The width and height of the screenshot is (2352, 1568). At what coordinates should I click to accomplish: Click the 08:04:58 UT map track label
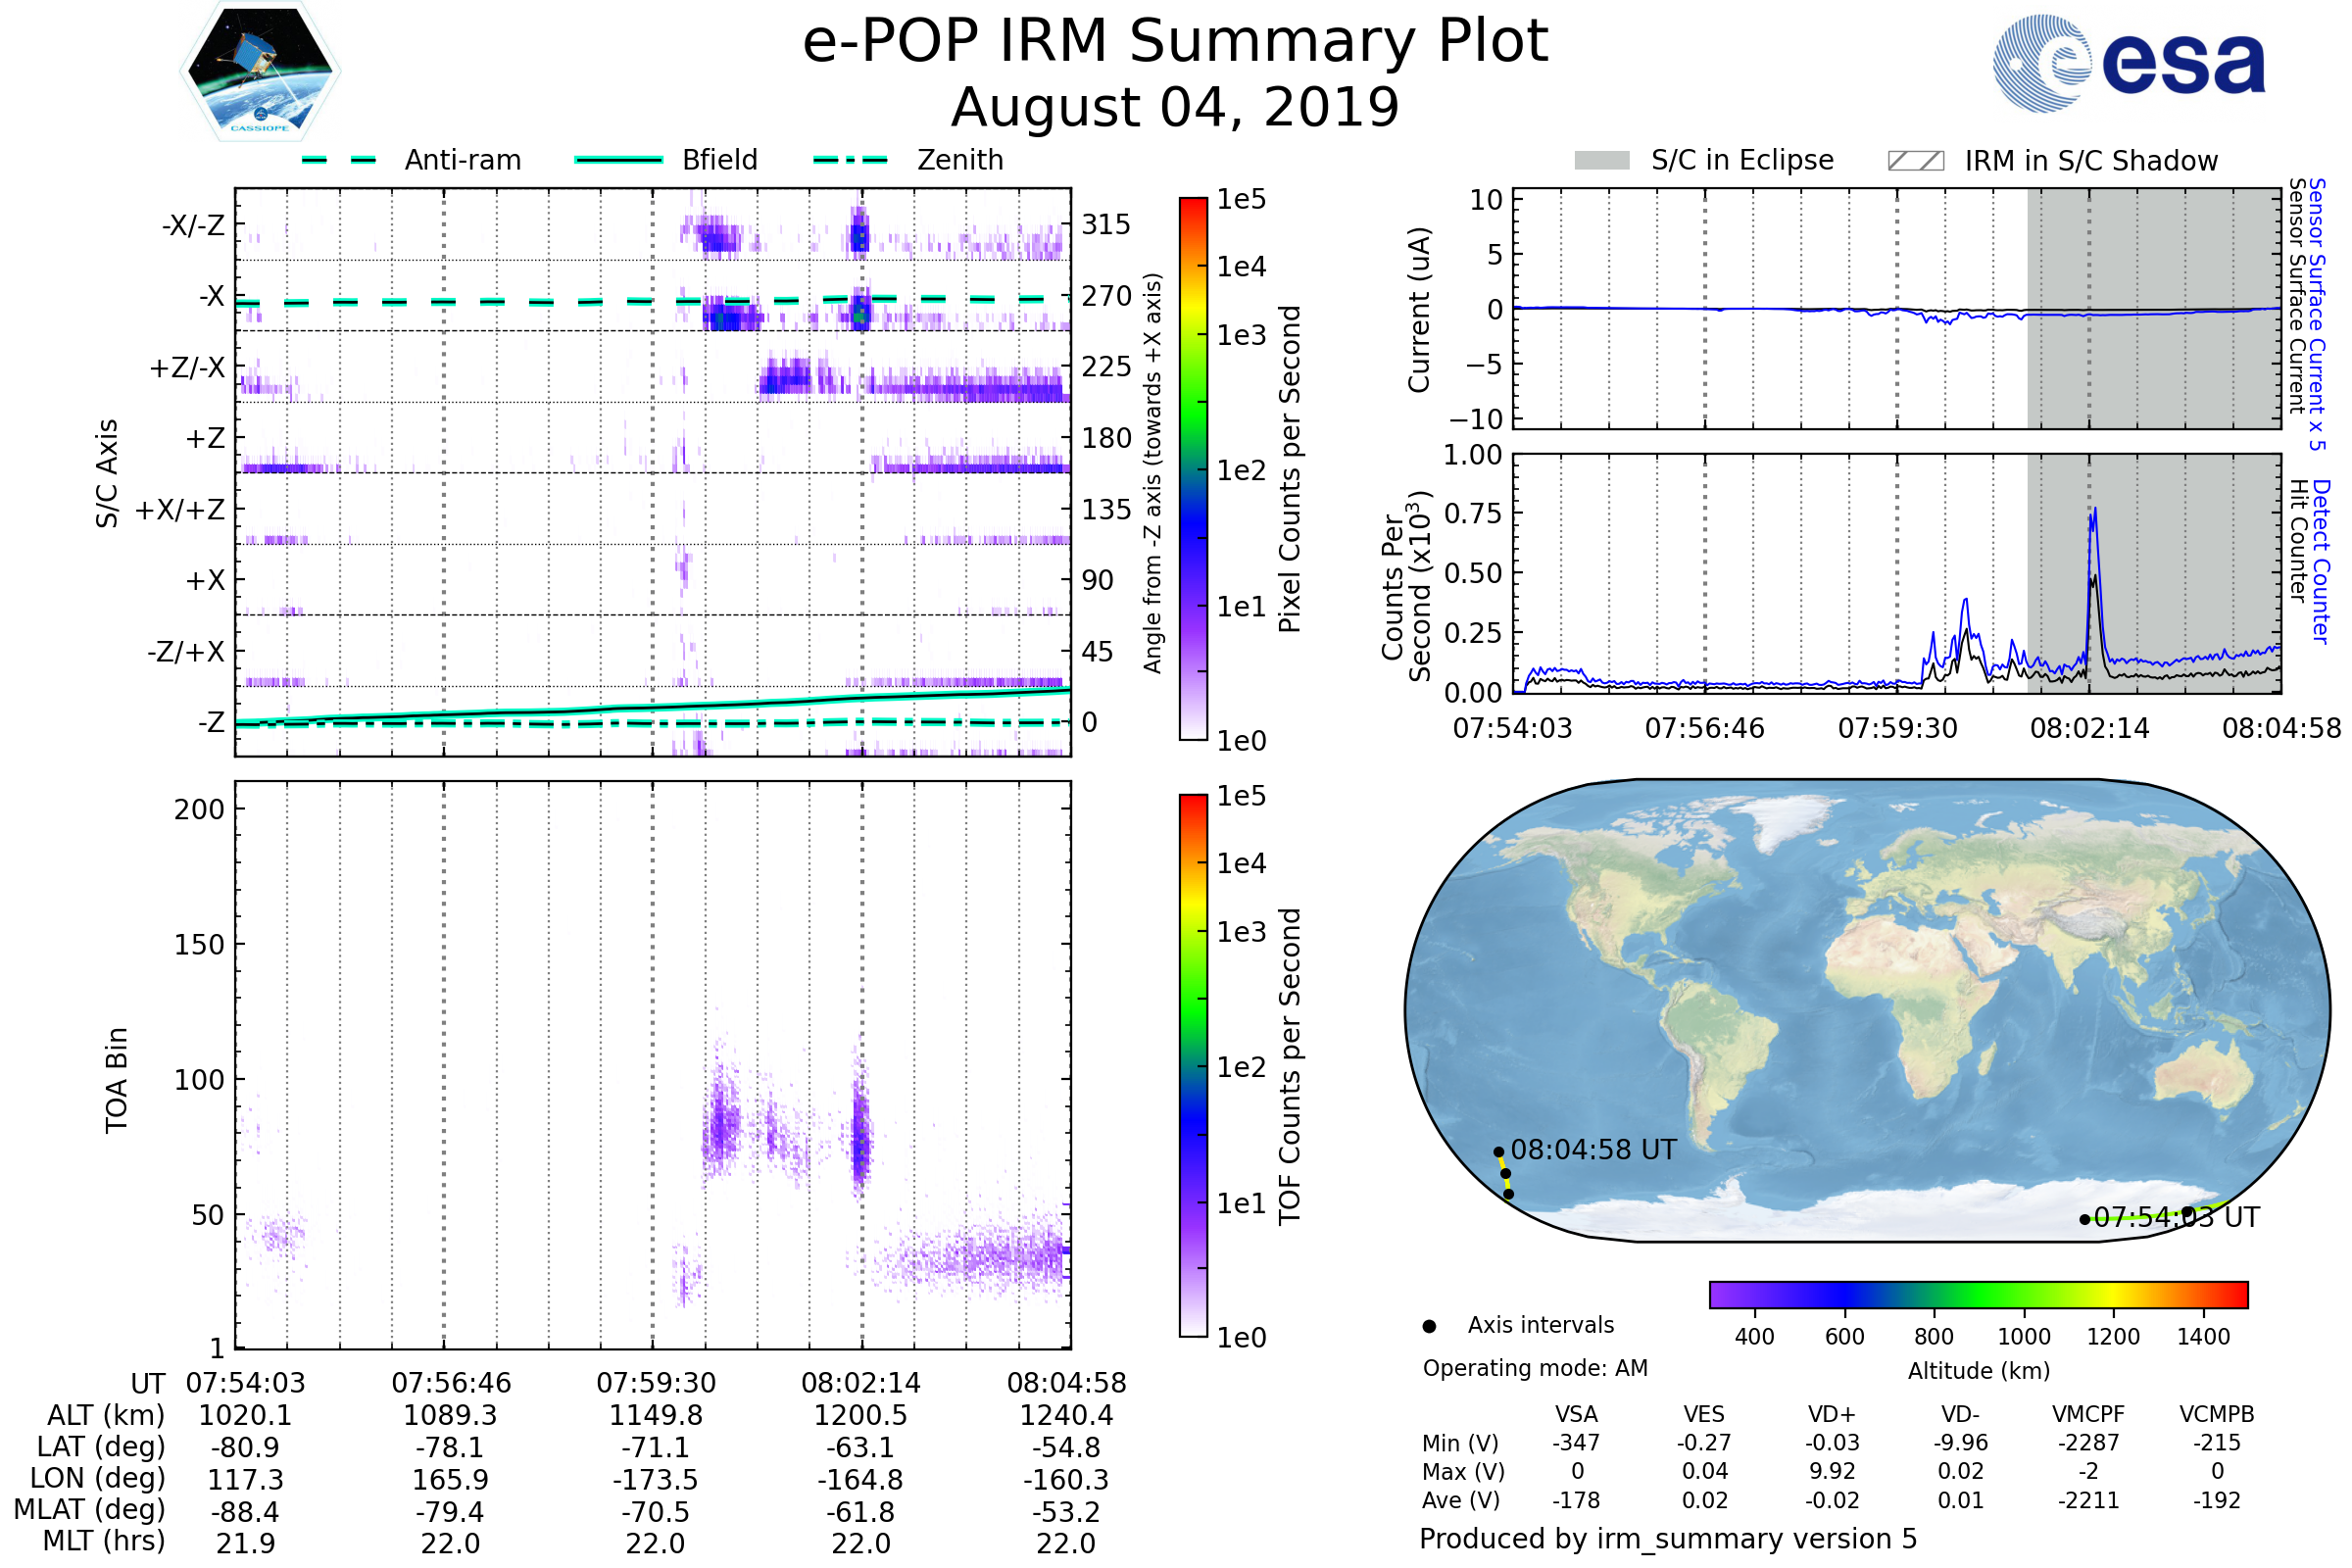tap(1593, 1150)
